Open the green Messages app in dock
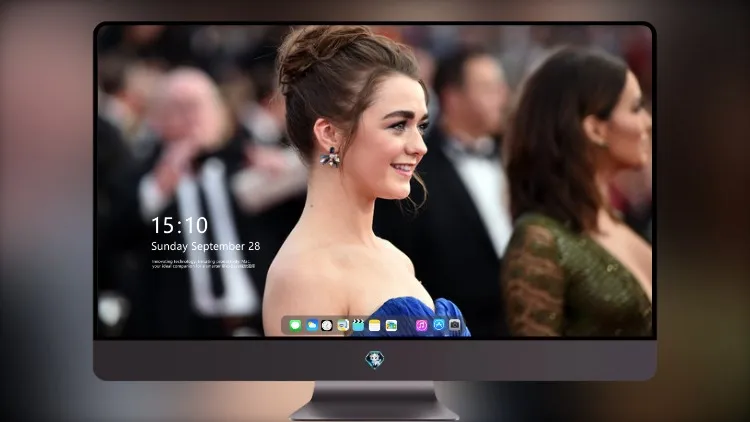The width and height of the screenshot is (750, 422). coord(295,325)
